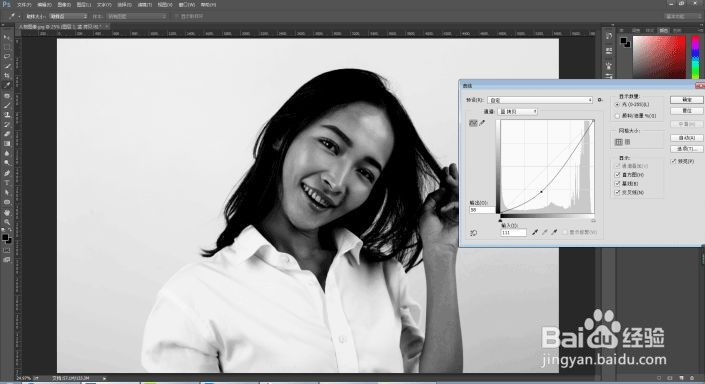
Task: Open the preset dropdown in Curves dialog
Action: pos(540,100)
